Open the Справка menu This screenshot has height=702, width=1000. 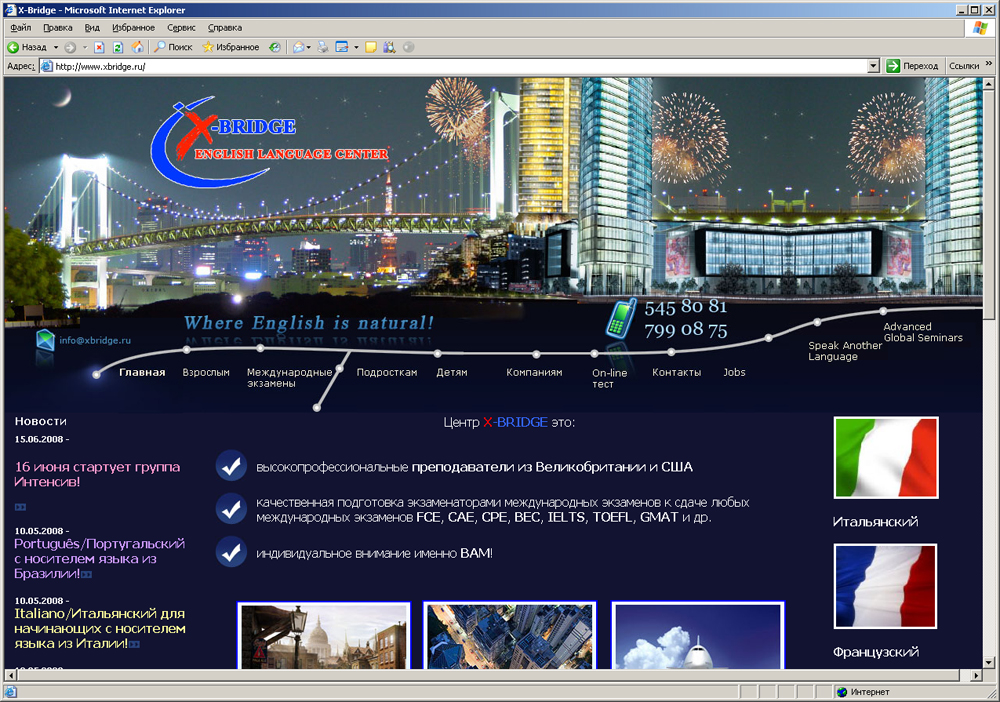coord(224,28)
